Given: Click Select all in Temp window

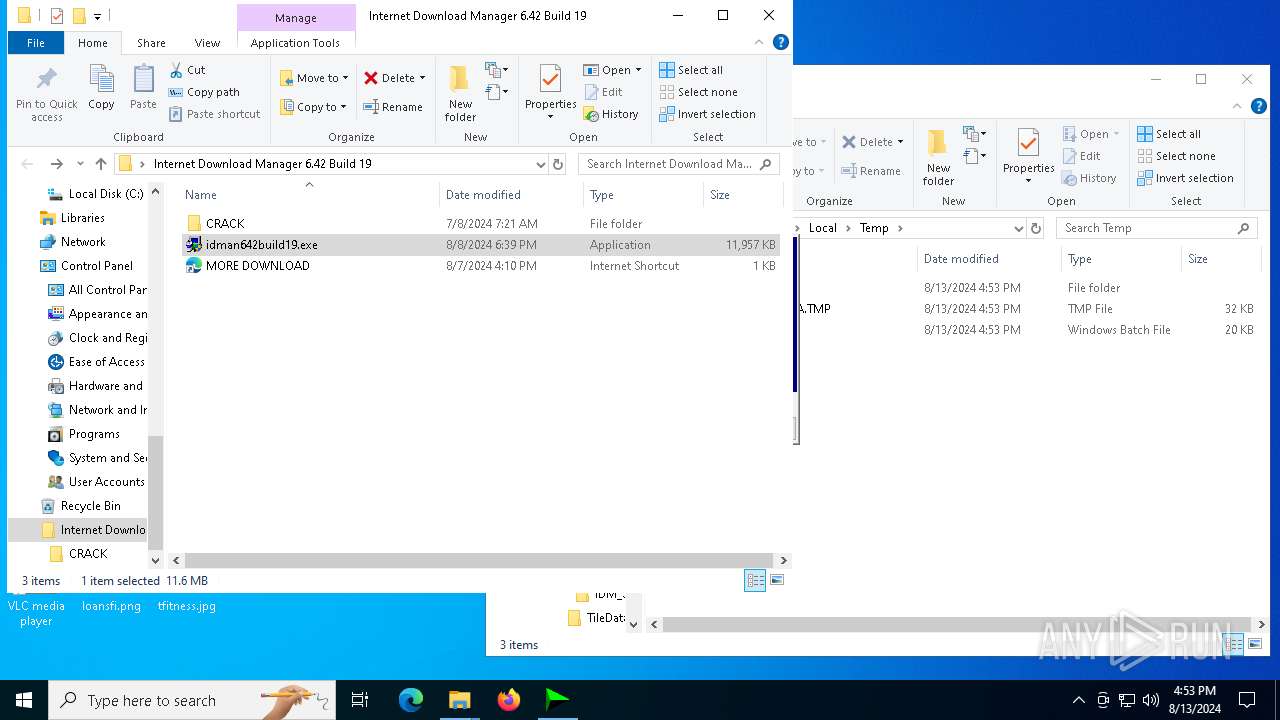Looking at the screenshot, I should [1169, 134].
